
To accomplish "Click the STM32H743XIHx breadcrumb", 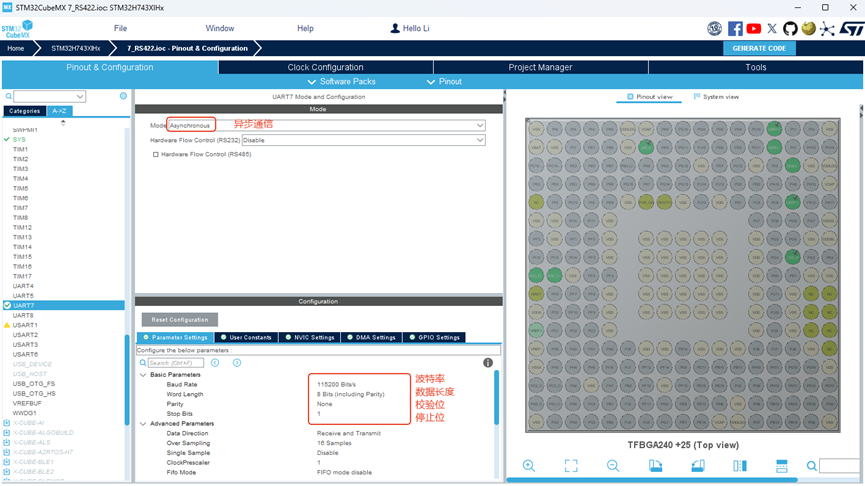I will 76,49.
